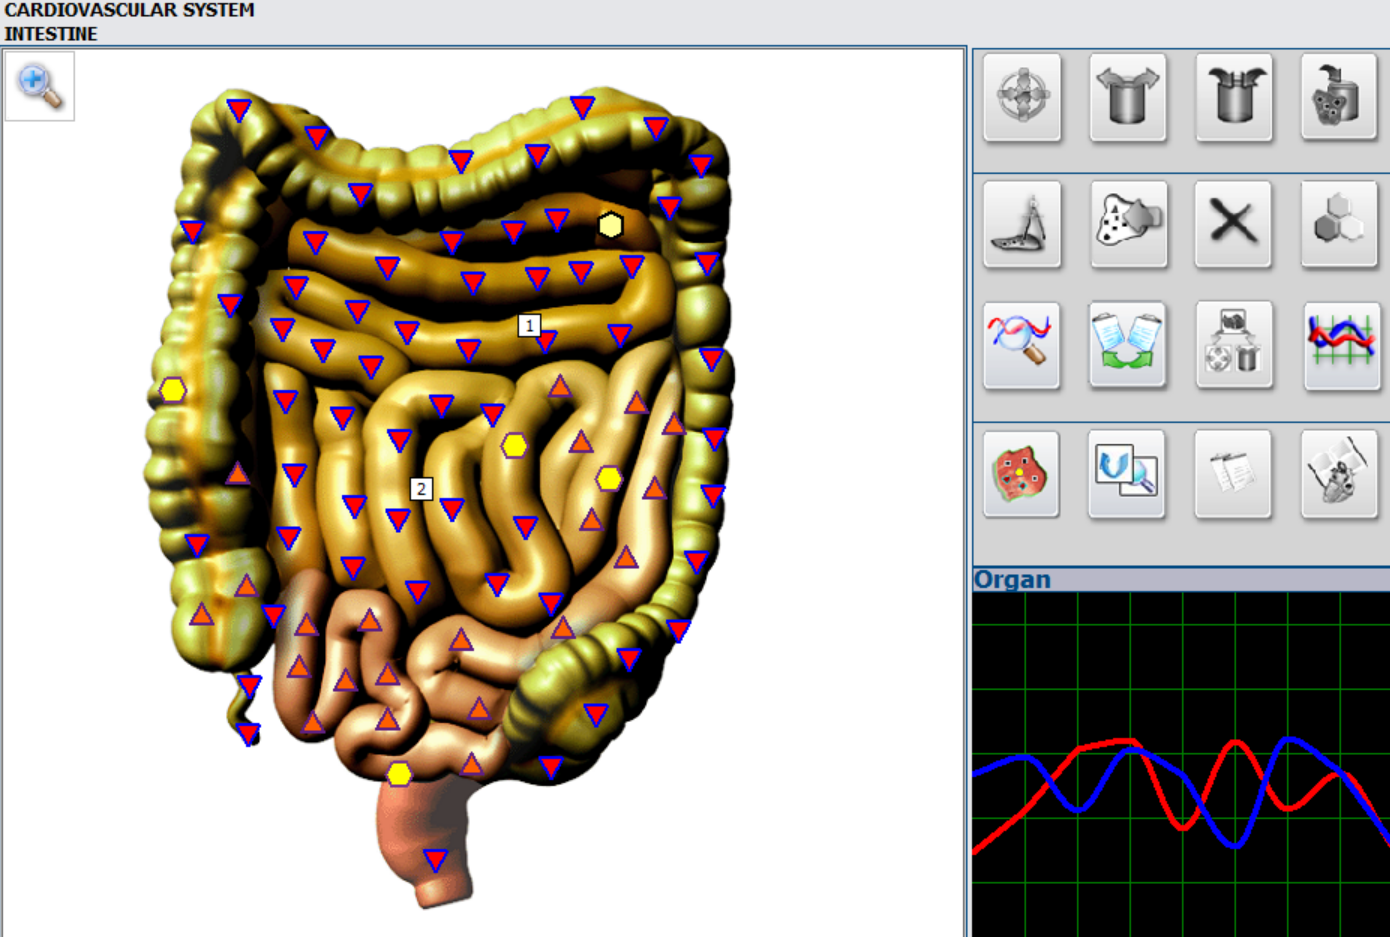Click the dotted shape with arrow icon
The width and height of the screenshot is (1390, 937).
pyautogui.click(x=1128, y=224)
